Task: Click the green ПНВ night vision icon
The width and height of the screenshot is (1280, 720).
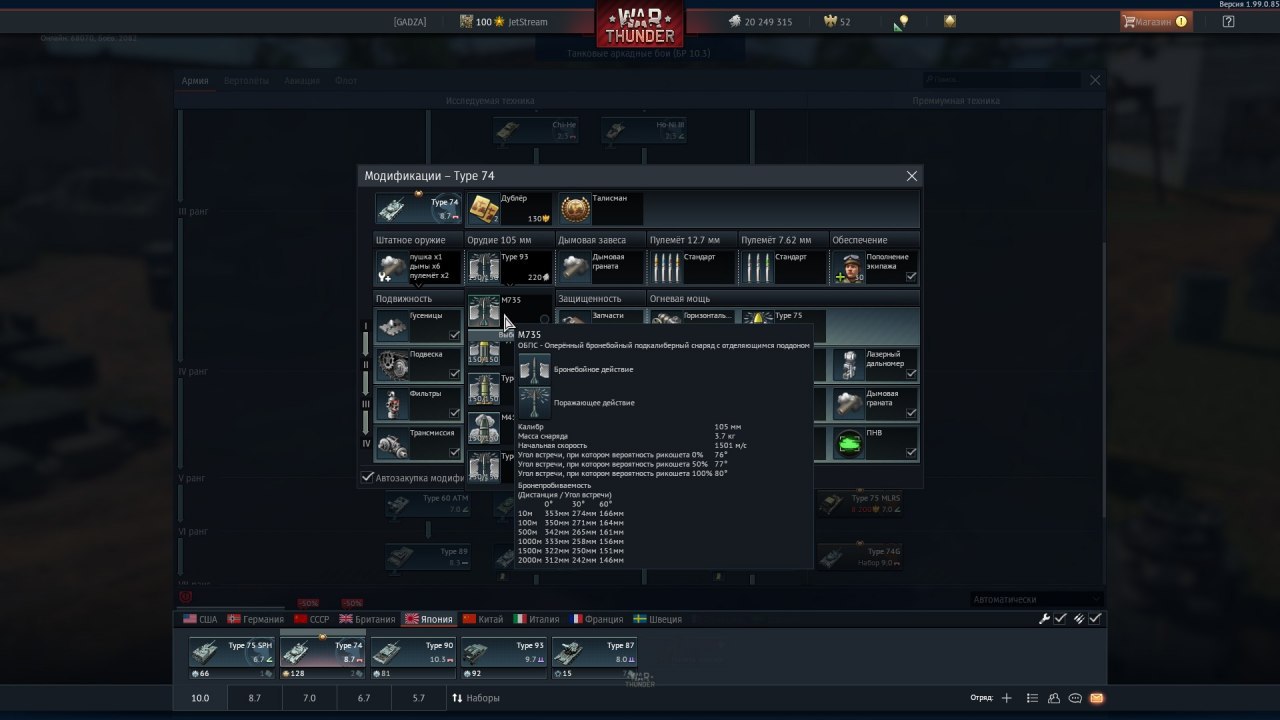Action: click(849, 443)
